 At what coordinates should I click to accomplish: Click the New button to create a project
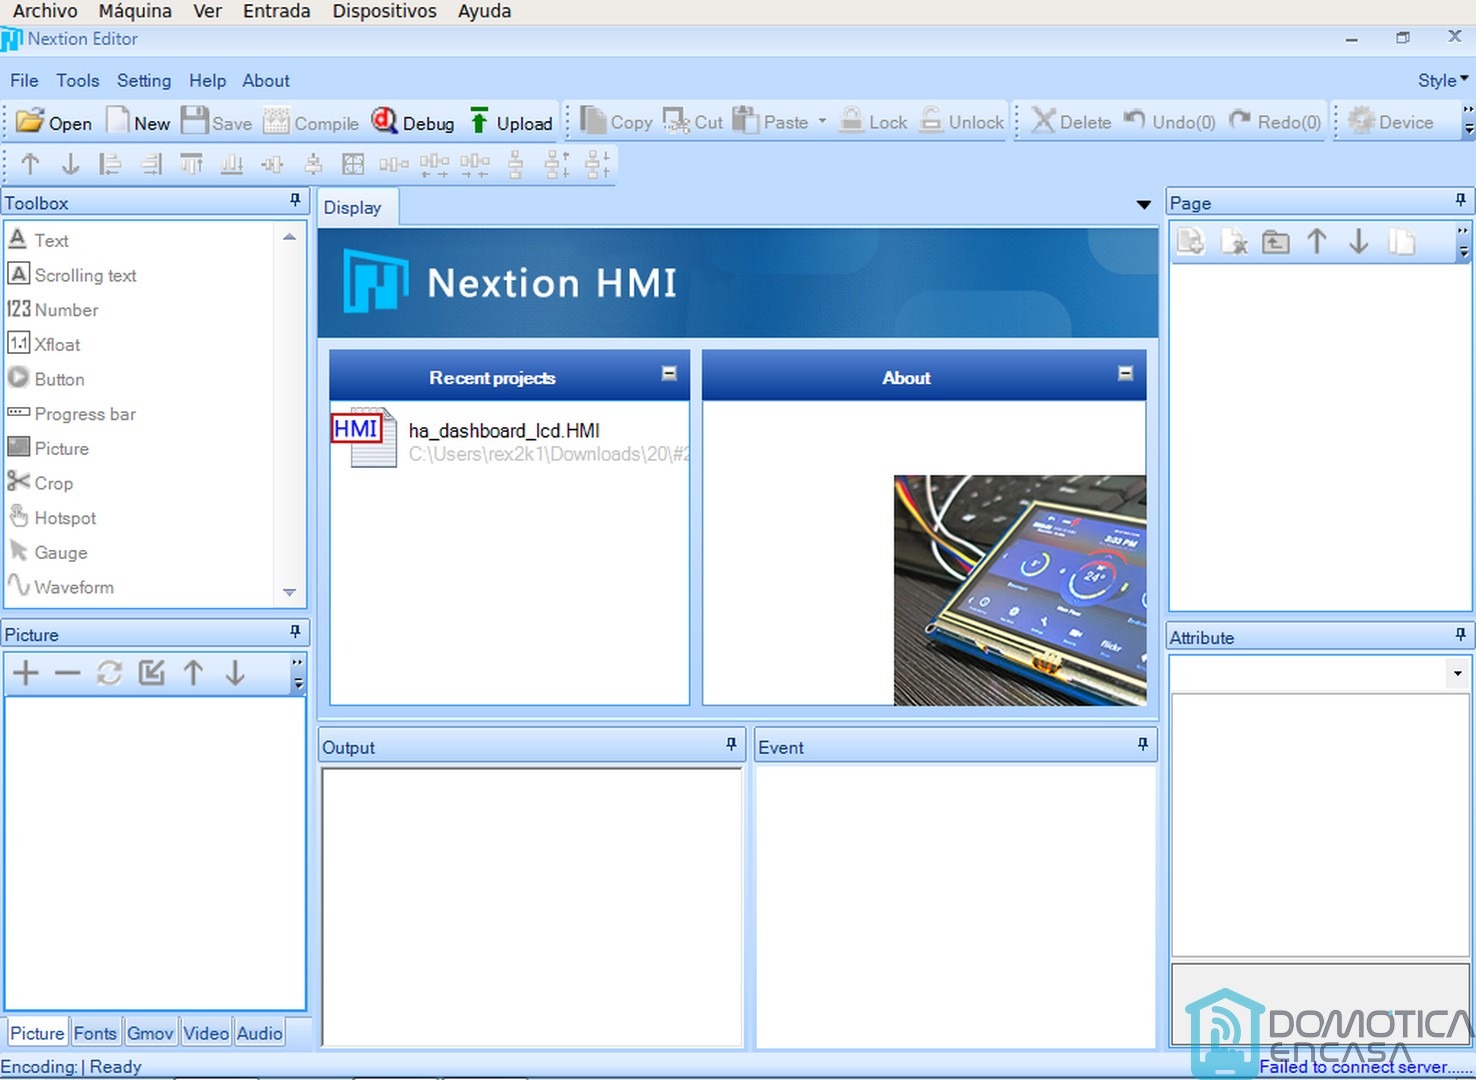(x=139, y=121)
